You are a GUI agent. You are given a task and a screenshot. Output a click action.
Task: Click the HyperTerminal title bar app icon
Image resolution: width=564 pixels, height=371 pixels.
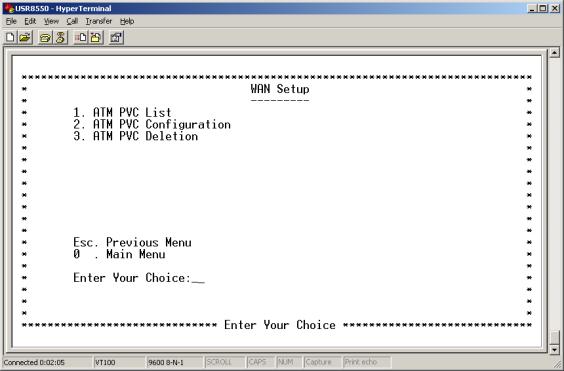(x=9, y=8)
